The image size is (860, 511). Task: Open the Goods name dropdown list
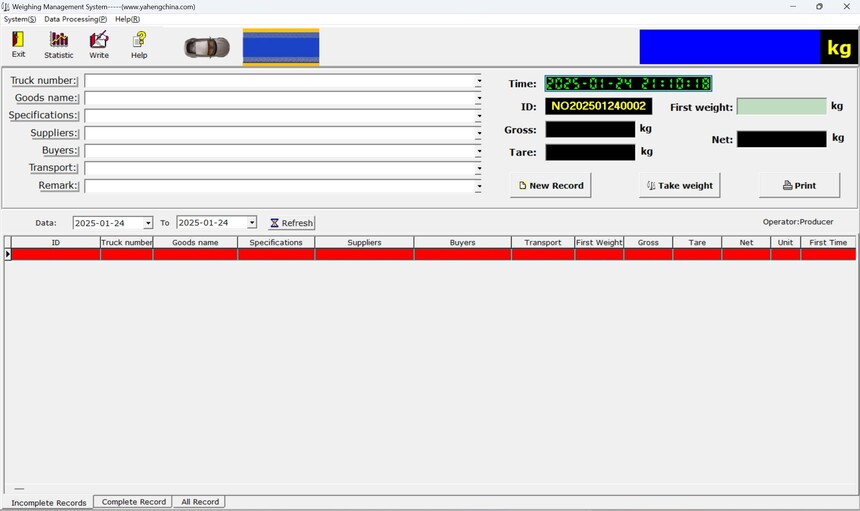[x=478, y=99]
